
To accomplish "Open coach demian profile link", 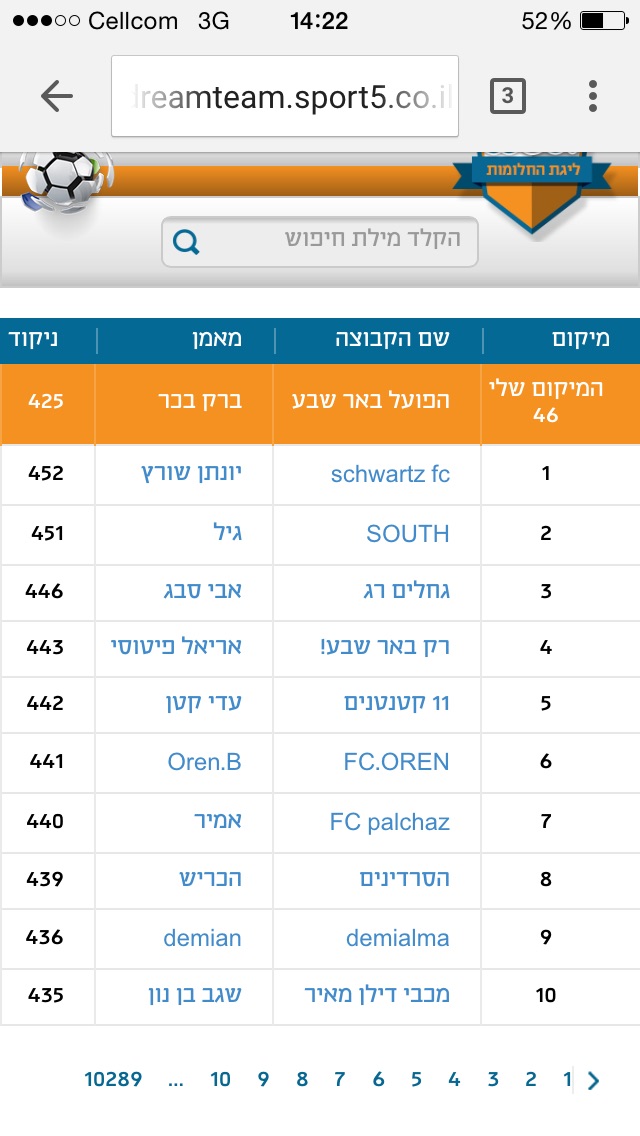I will point(202,938).
